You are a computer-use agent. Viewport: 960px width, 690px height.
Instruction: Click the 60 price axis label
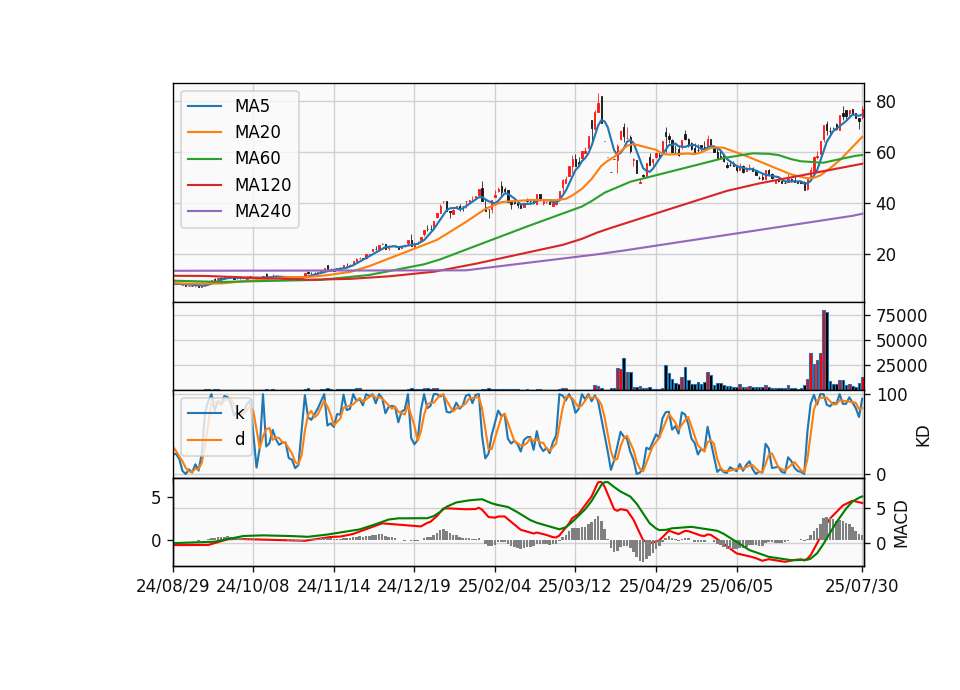(886, 153)
